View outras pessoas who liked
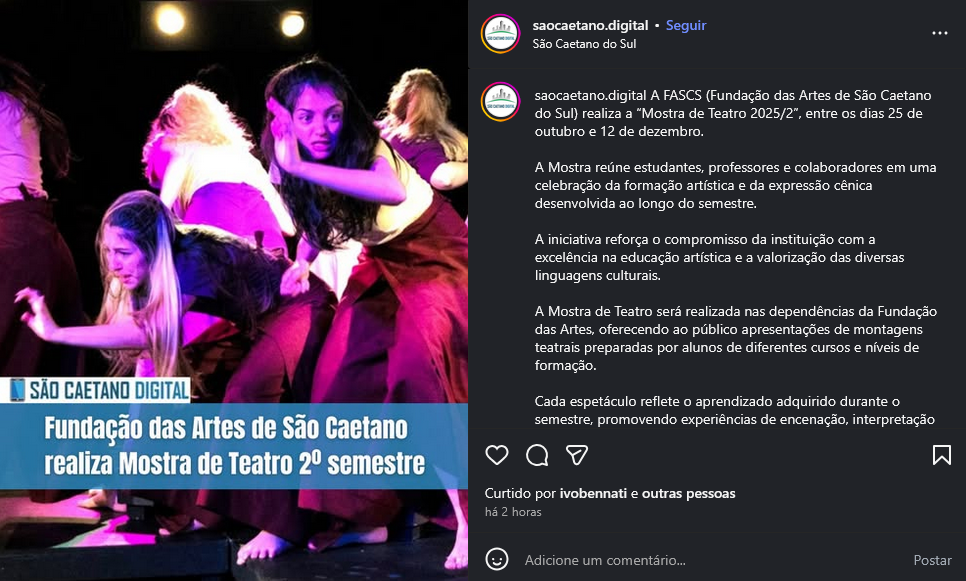This screenshot has width=966, height=581. coord(688,494)
